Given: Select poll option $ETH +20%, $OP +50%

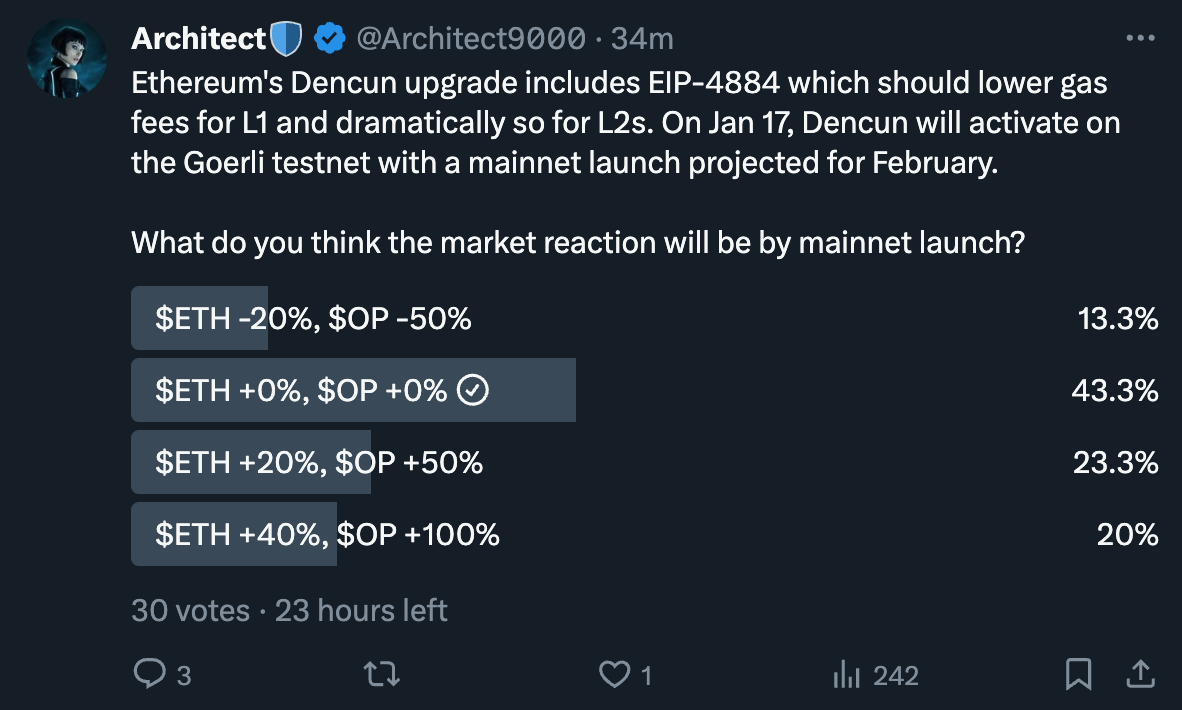Looking at the screenshot, I should pos(319,463).
